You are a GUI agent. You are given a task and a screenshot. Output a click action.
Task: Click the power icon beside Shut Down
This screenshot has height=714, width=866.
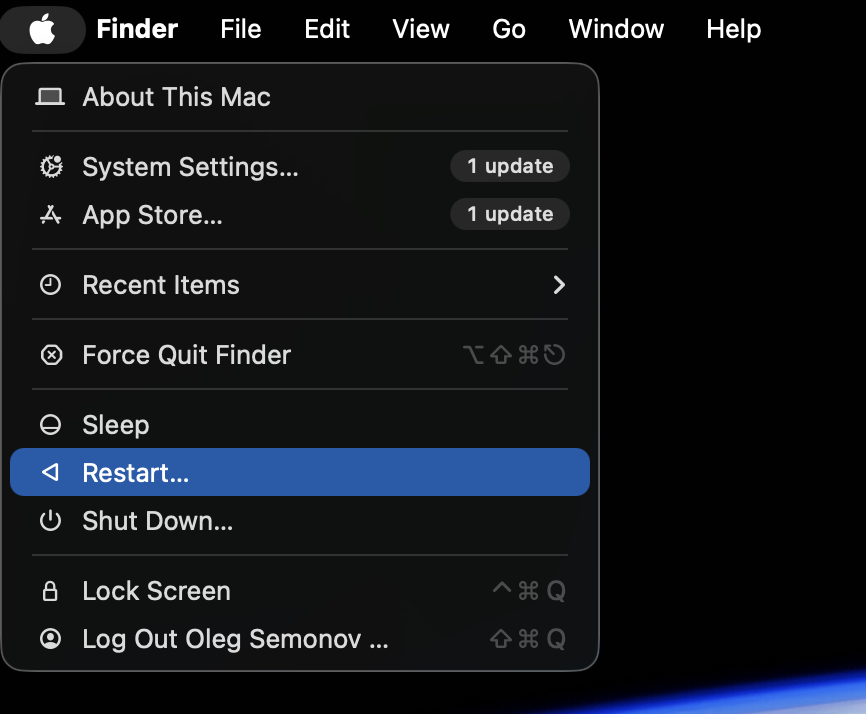pyautogui.click(x=50, y=521)
